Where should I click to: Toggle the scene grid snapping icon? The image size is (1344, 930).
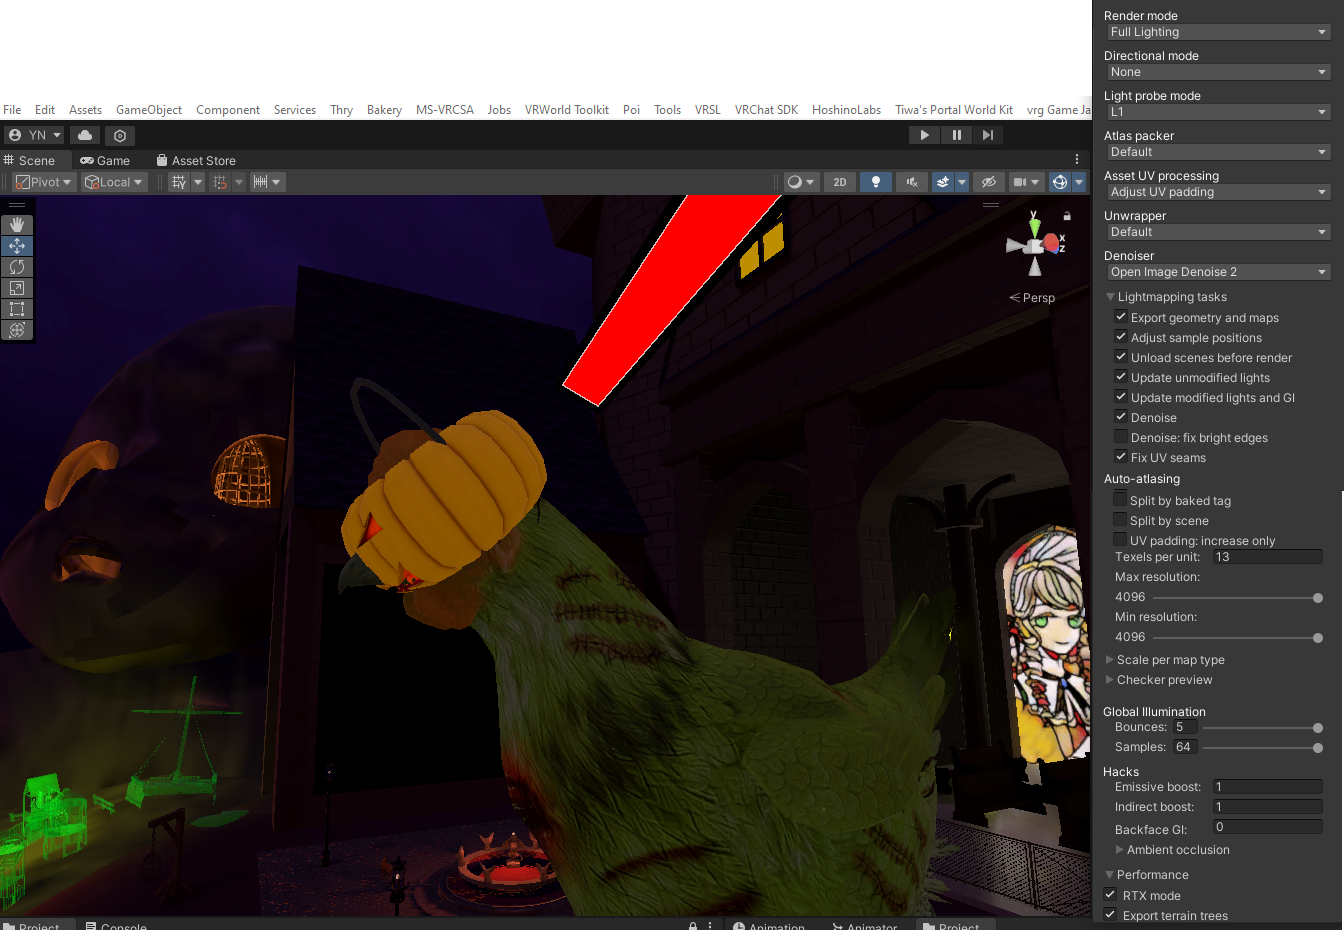[179, 182]
